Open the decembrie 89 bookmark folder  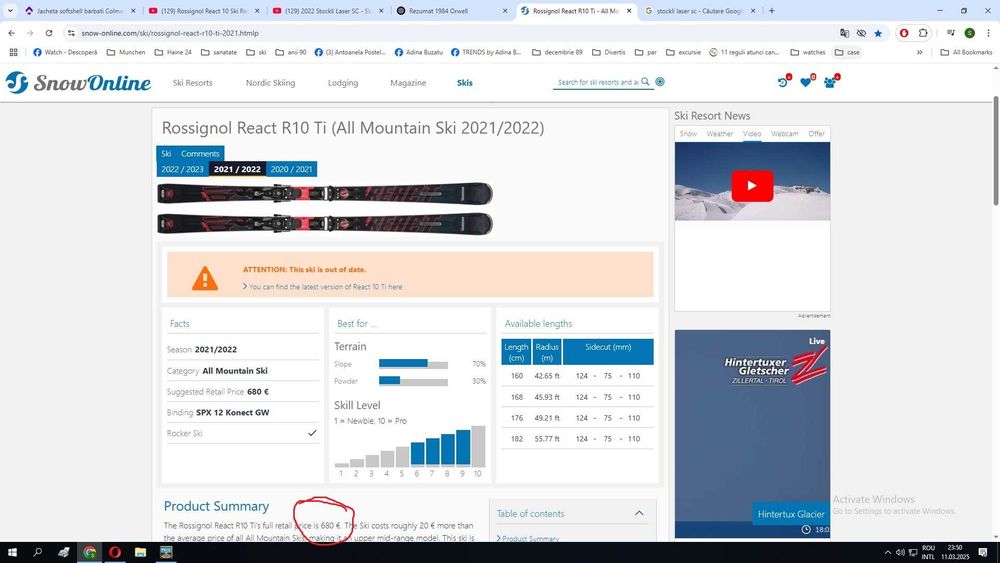557,52
